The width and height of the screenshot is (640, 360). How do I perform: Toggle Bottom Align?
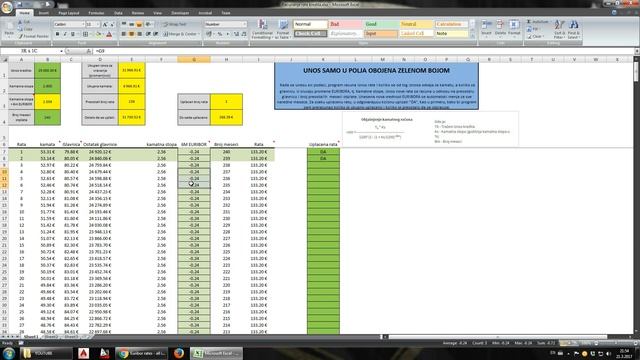pyautogui.click(x=139, y=24)
